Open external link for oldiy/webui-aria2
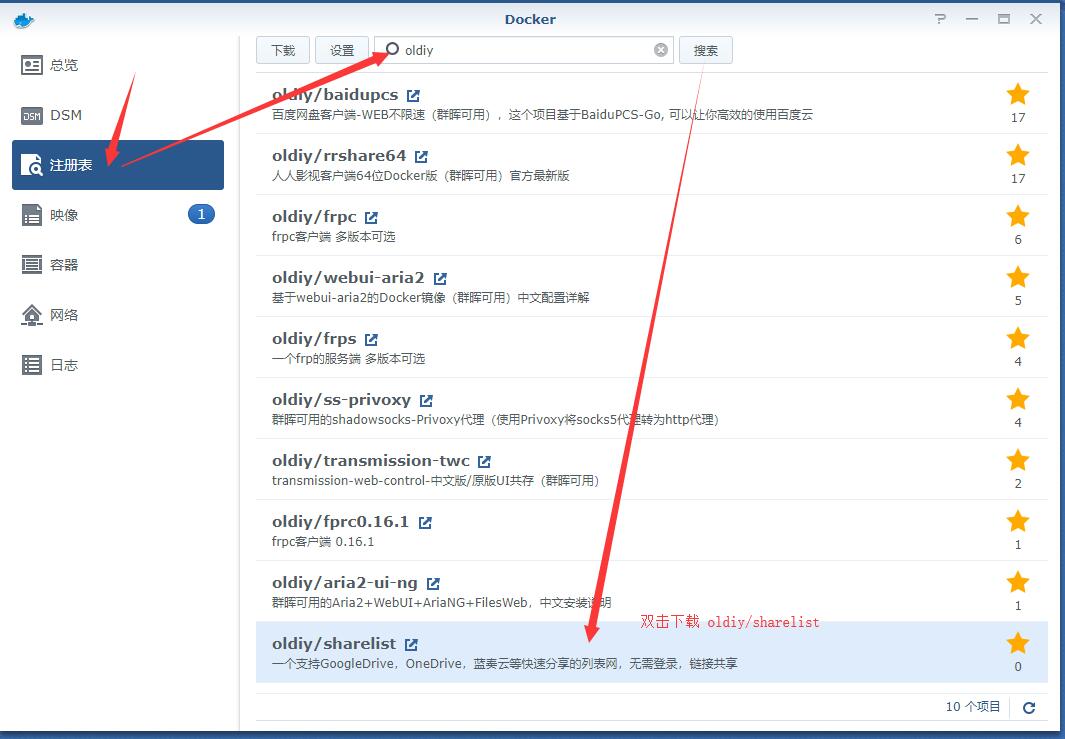The height and width of the screenshot is (739, 1065). tap(440, 278)
